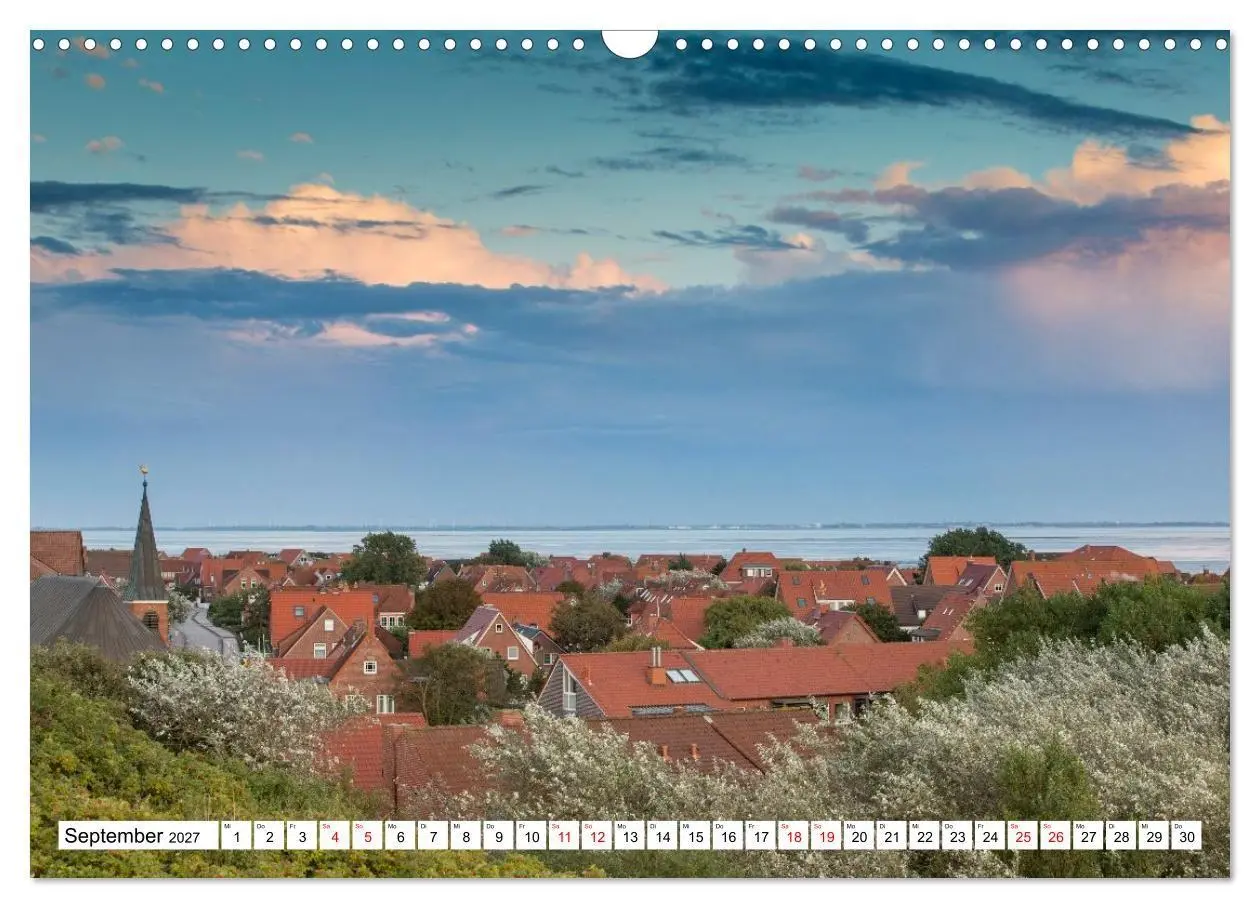This screenshot has height=908, width=1260.
Task: Select the red weekend date 18
Action: (x=793, y=836)
